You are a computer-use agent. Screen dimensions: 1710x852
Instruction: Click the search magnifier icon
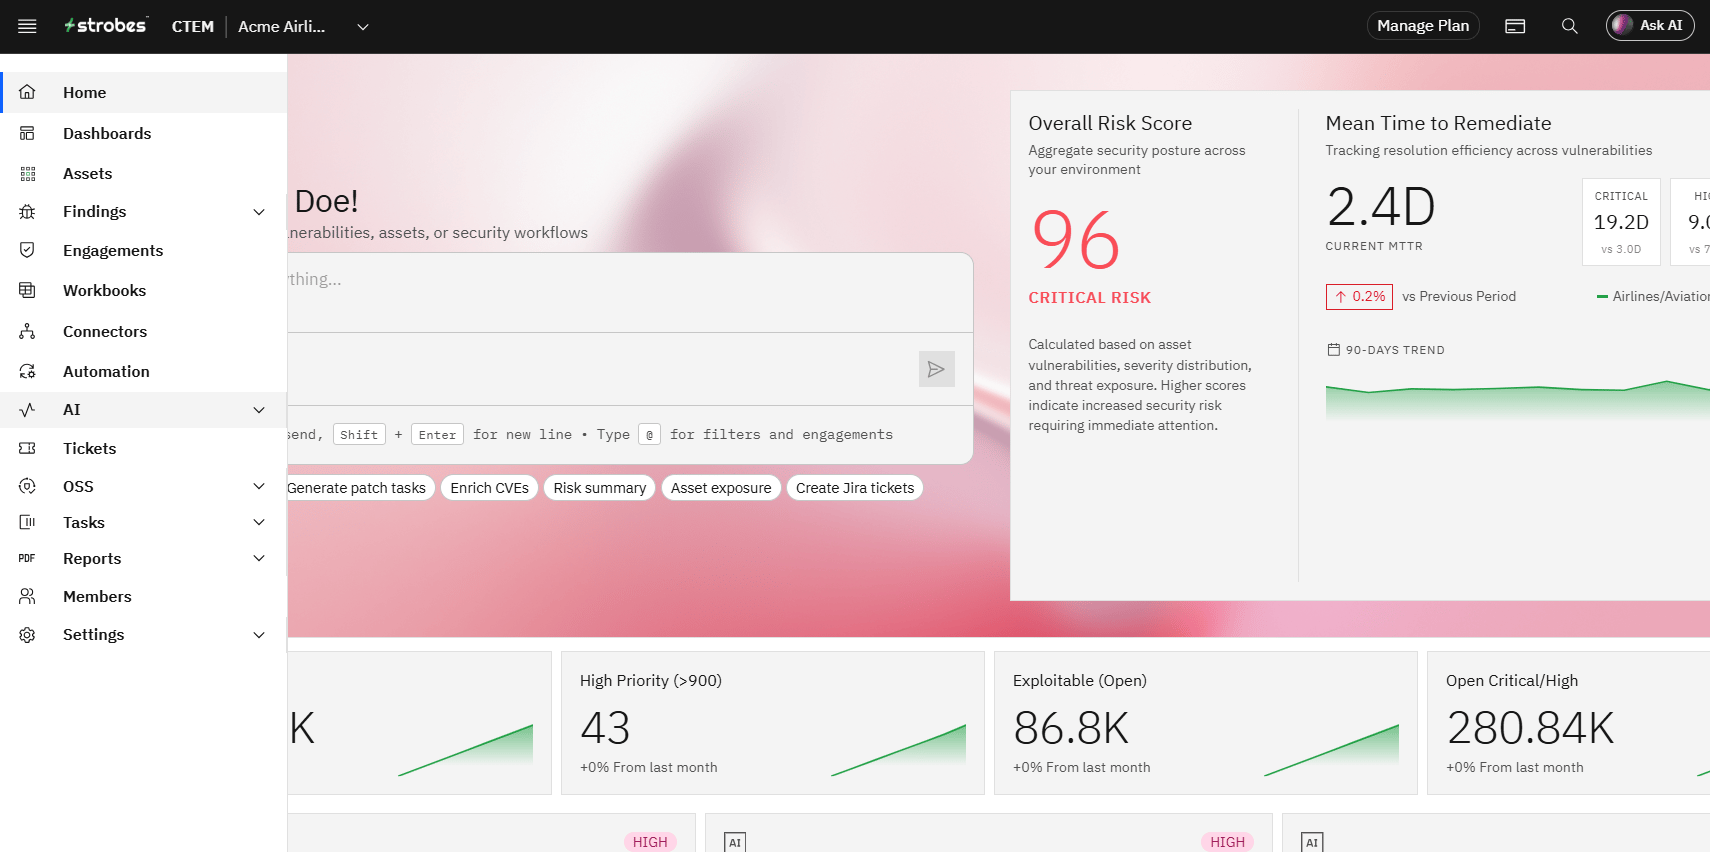tap(1570, 26)
